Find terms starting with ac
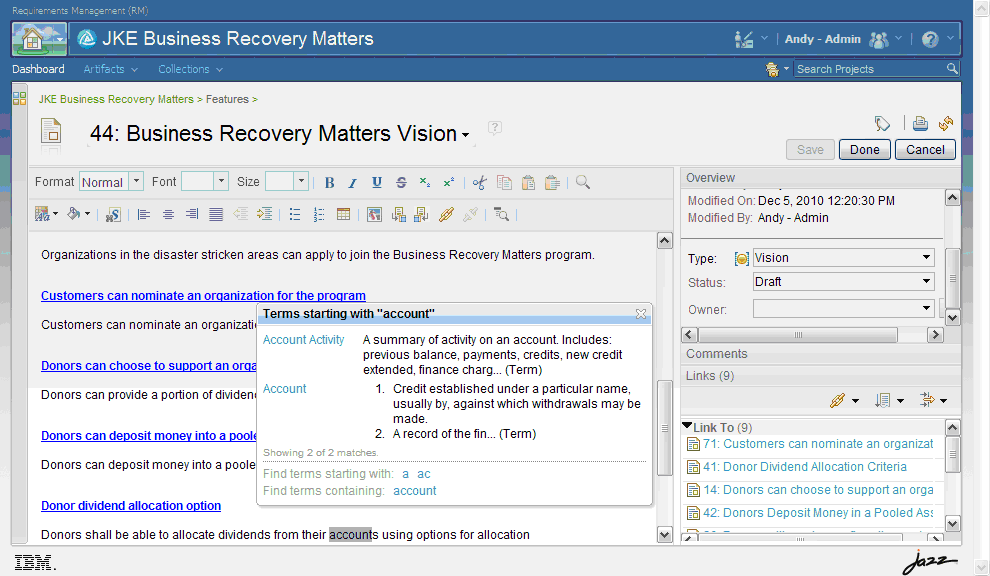 tap(424, 474)
